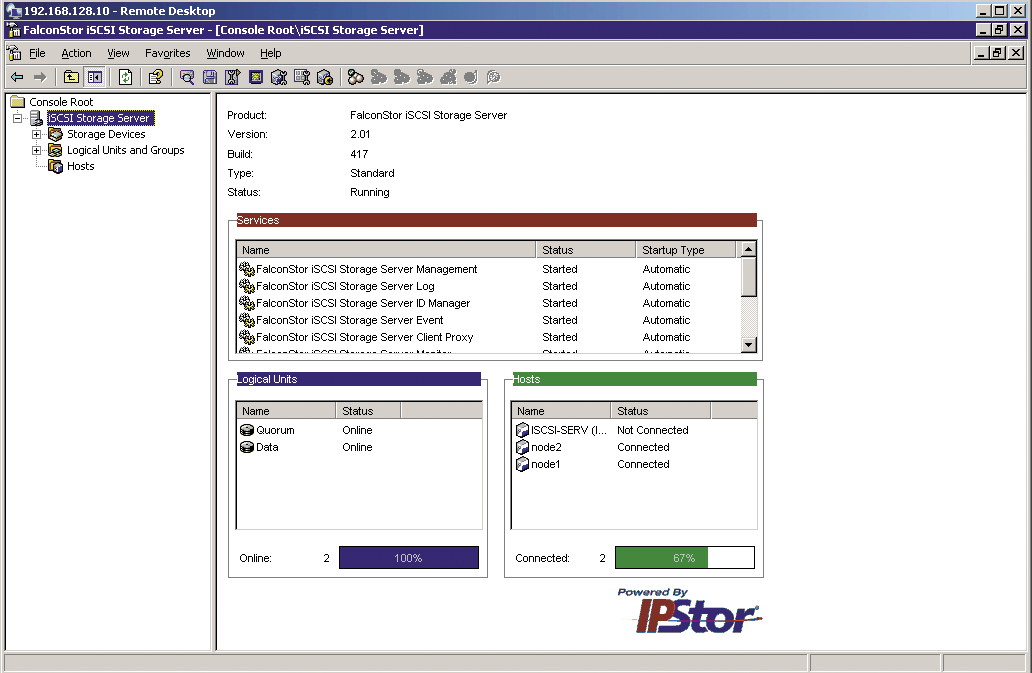Image resolution: width=1032 pixels, height=673 pixels.
Task: Click Services list scroll up arrow
Action: (x=748, y=249)
